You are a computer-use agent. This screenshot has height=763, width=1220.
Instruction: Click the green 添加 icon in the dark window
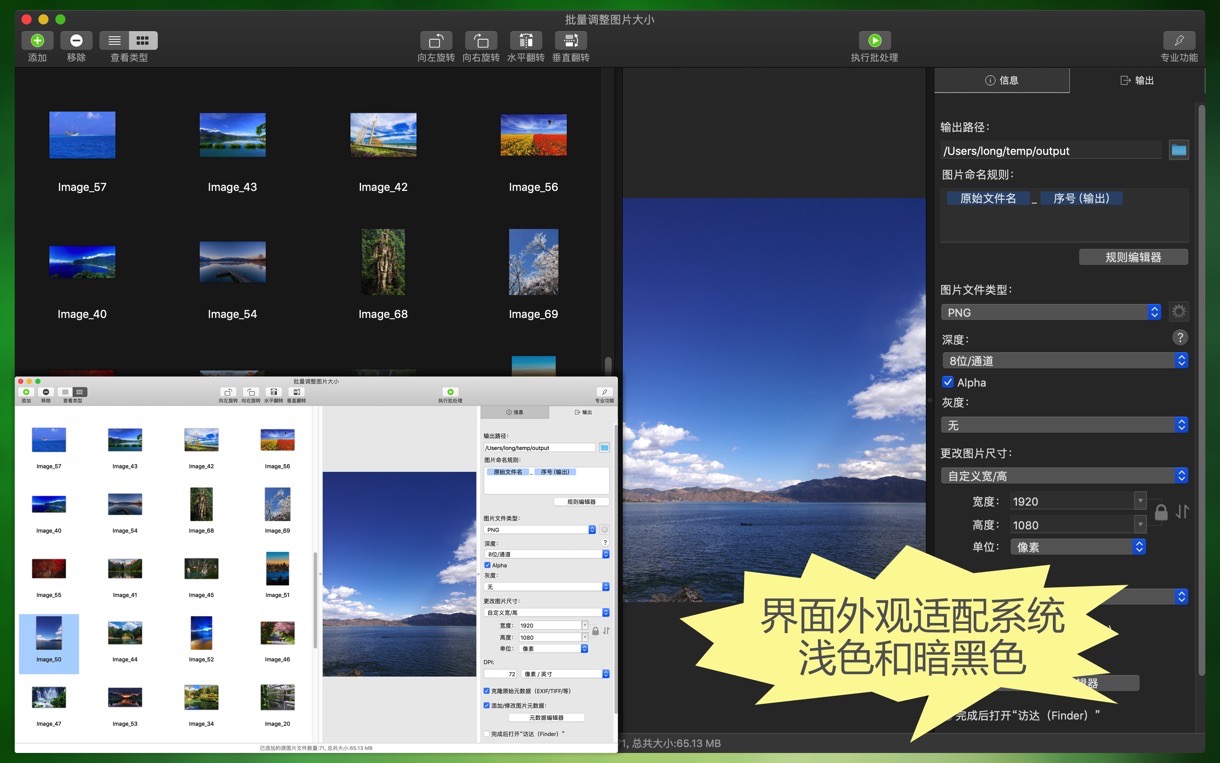(x=37, y=41)
